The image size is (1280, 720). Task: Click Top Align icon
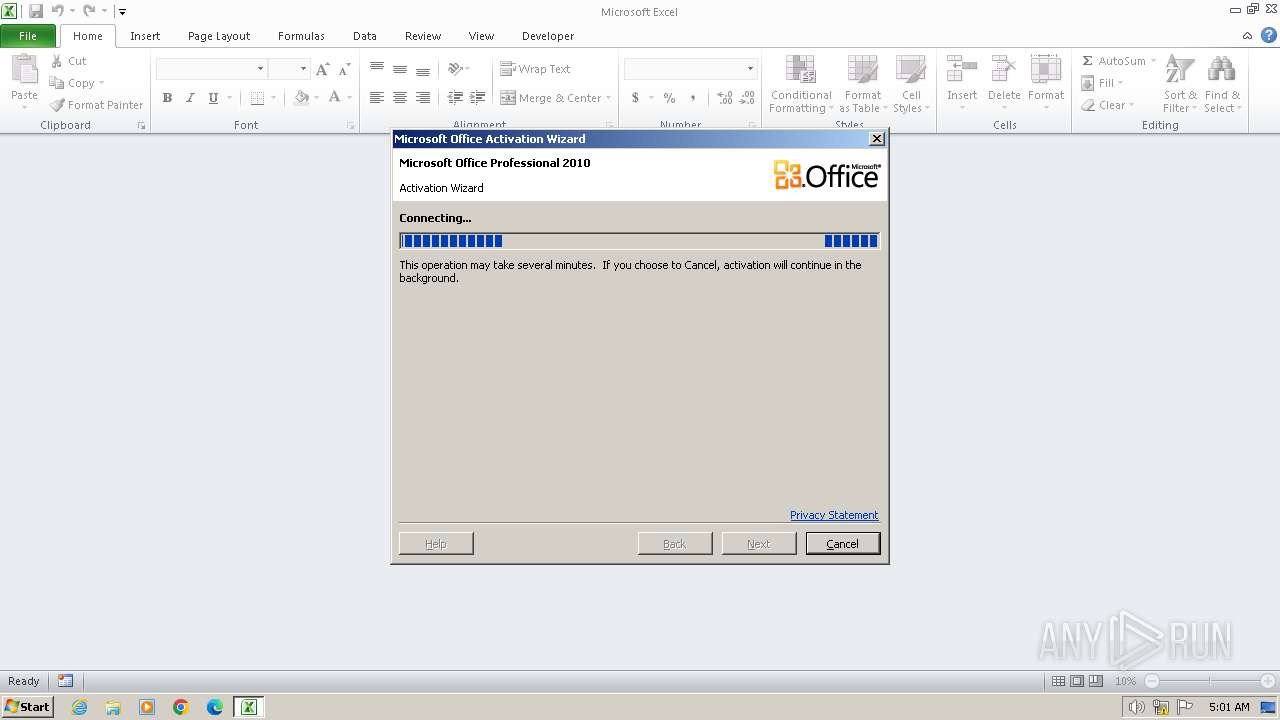click(x=377, y=69)
